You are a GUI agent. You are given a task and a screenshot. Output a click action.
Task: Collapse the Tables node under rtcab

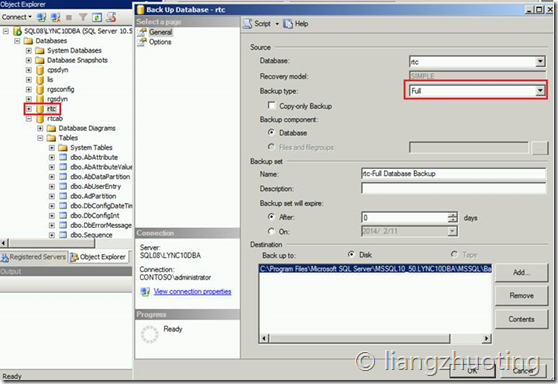click(40, 138)
